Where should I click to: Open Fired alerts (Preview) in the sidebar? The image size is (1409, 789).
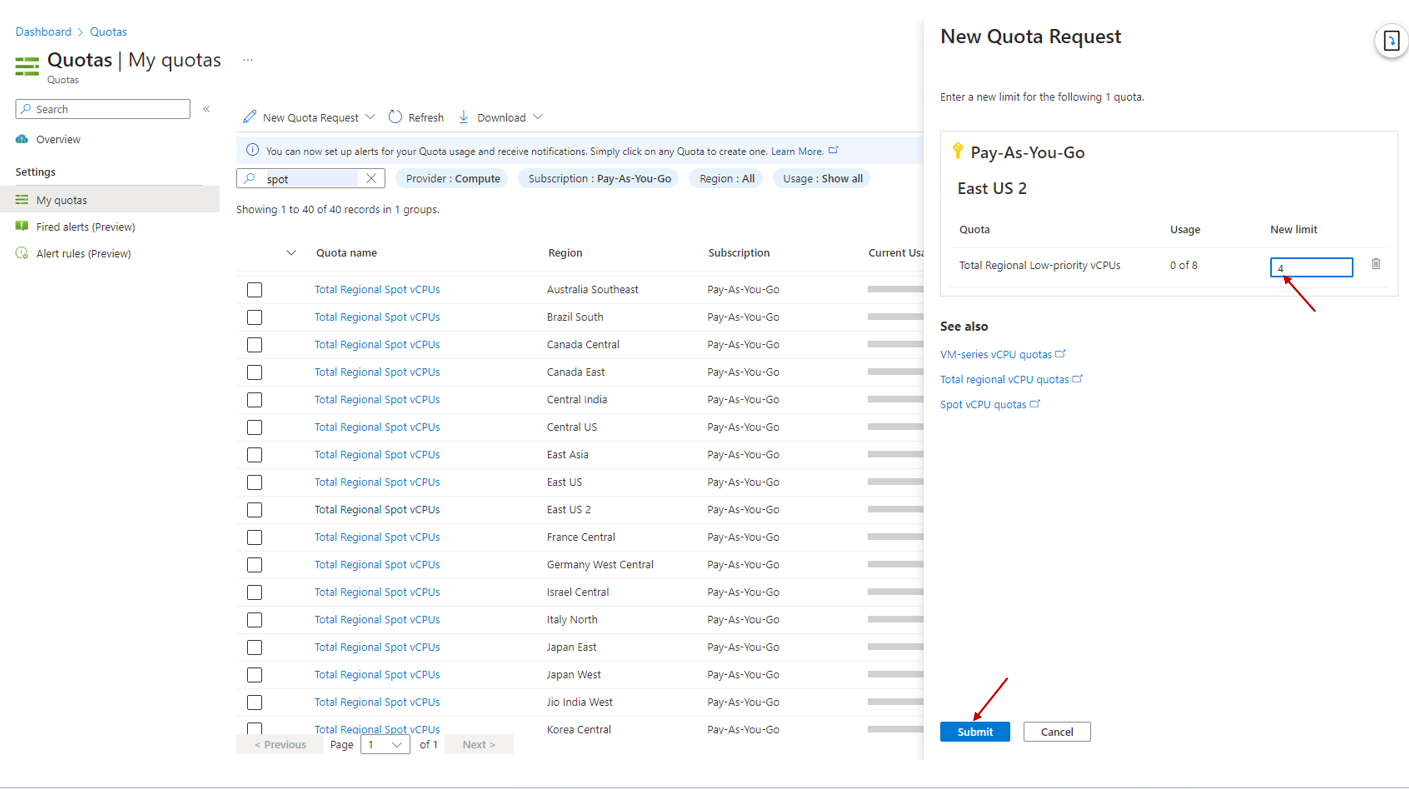[x=85, y=227]
